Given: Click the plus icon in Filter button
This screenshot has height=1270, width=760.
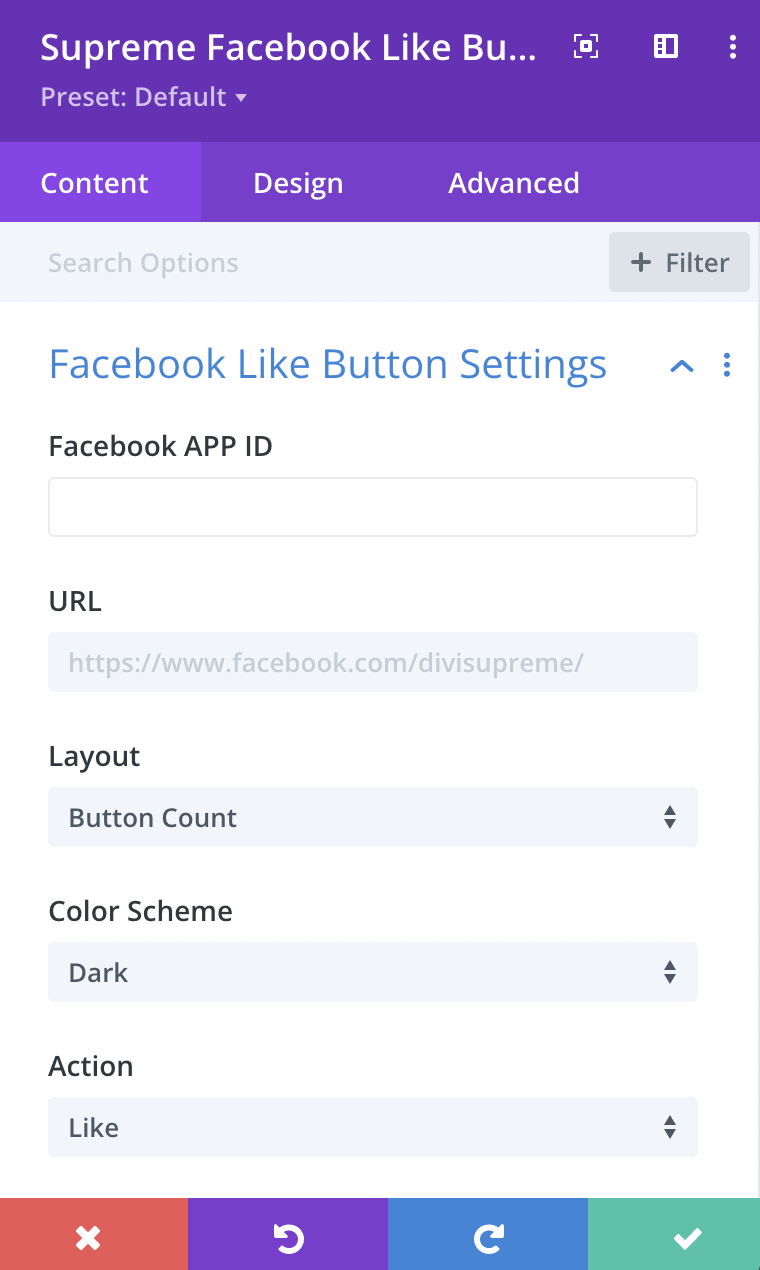Looking at the screenshot, I should click(x=640, y=263).
